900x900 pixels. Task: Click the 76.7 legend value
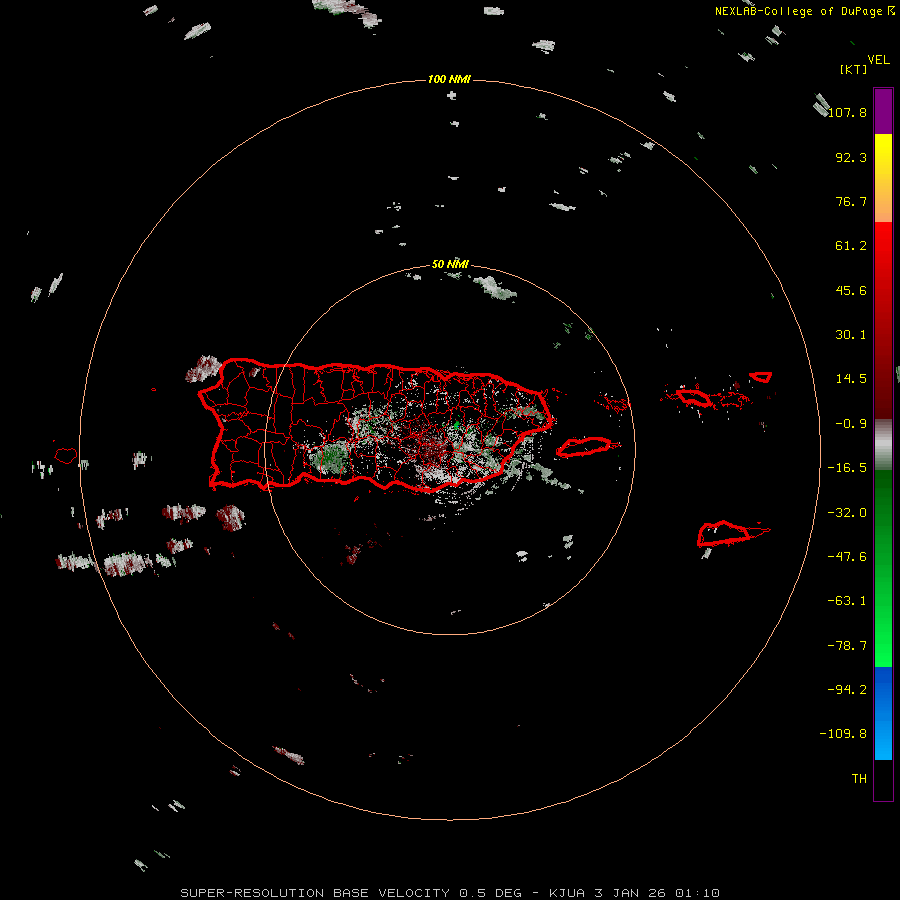click(x=851, y=201)
